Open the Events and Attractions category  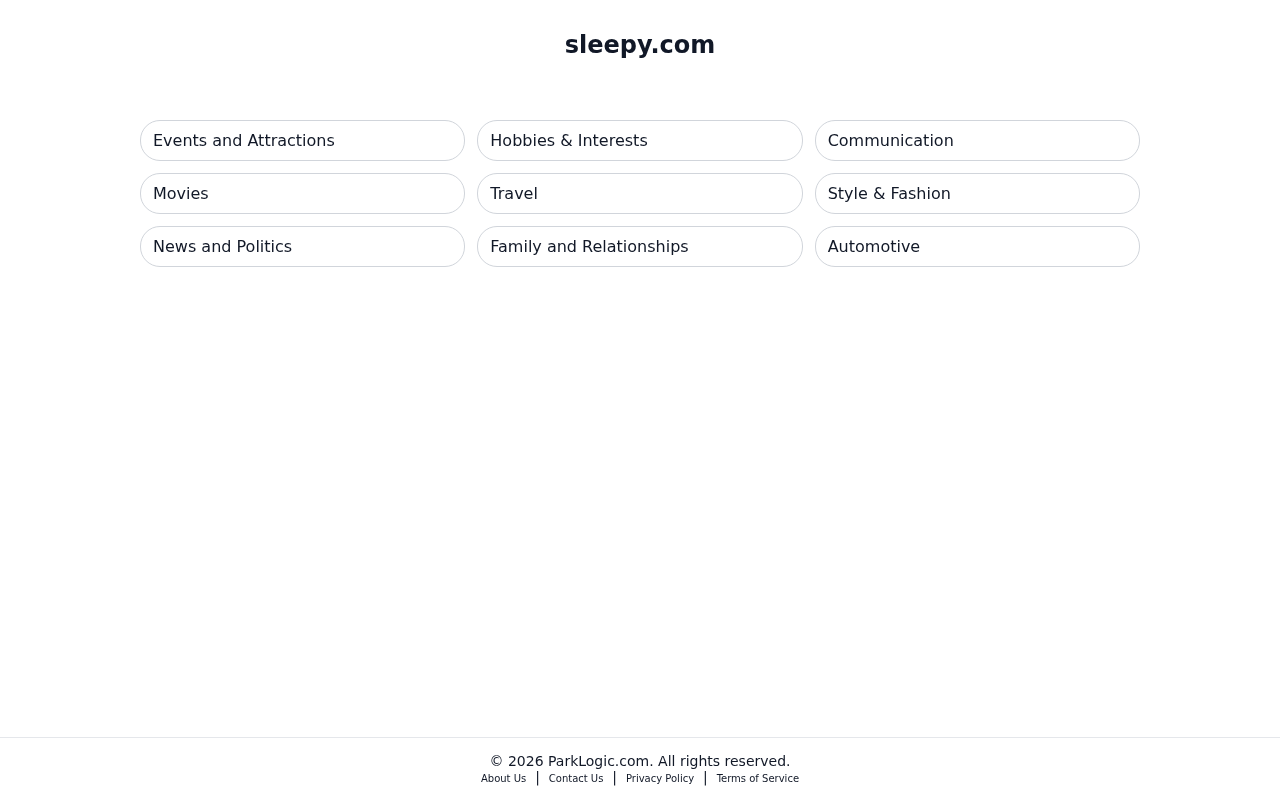point(302,141)
